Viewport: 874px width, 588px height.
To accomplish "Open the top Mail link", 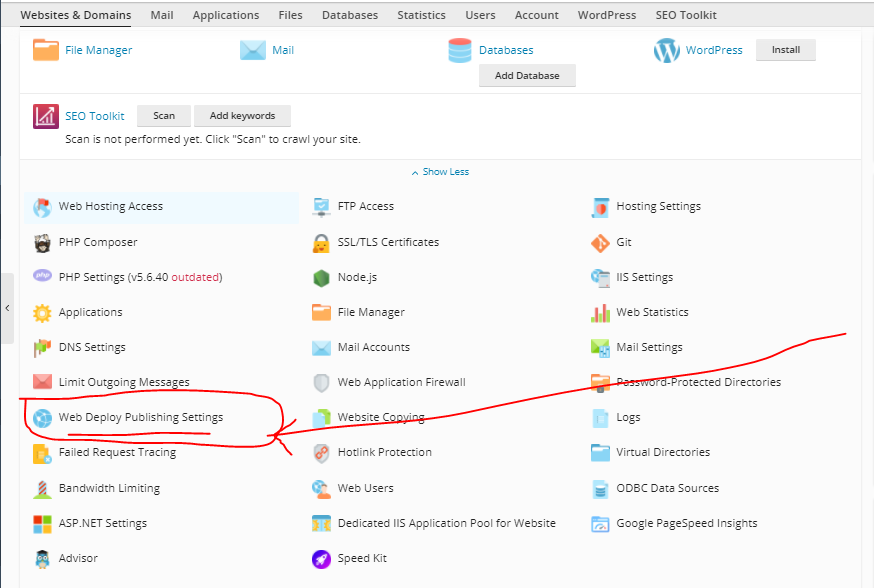I will pos(283,50).
